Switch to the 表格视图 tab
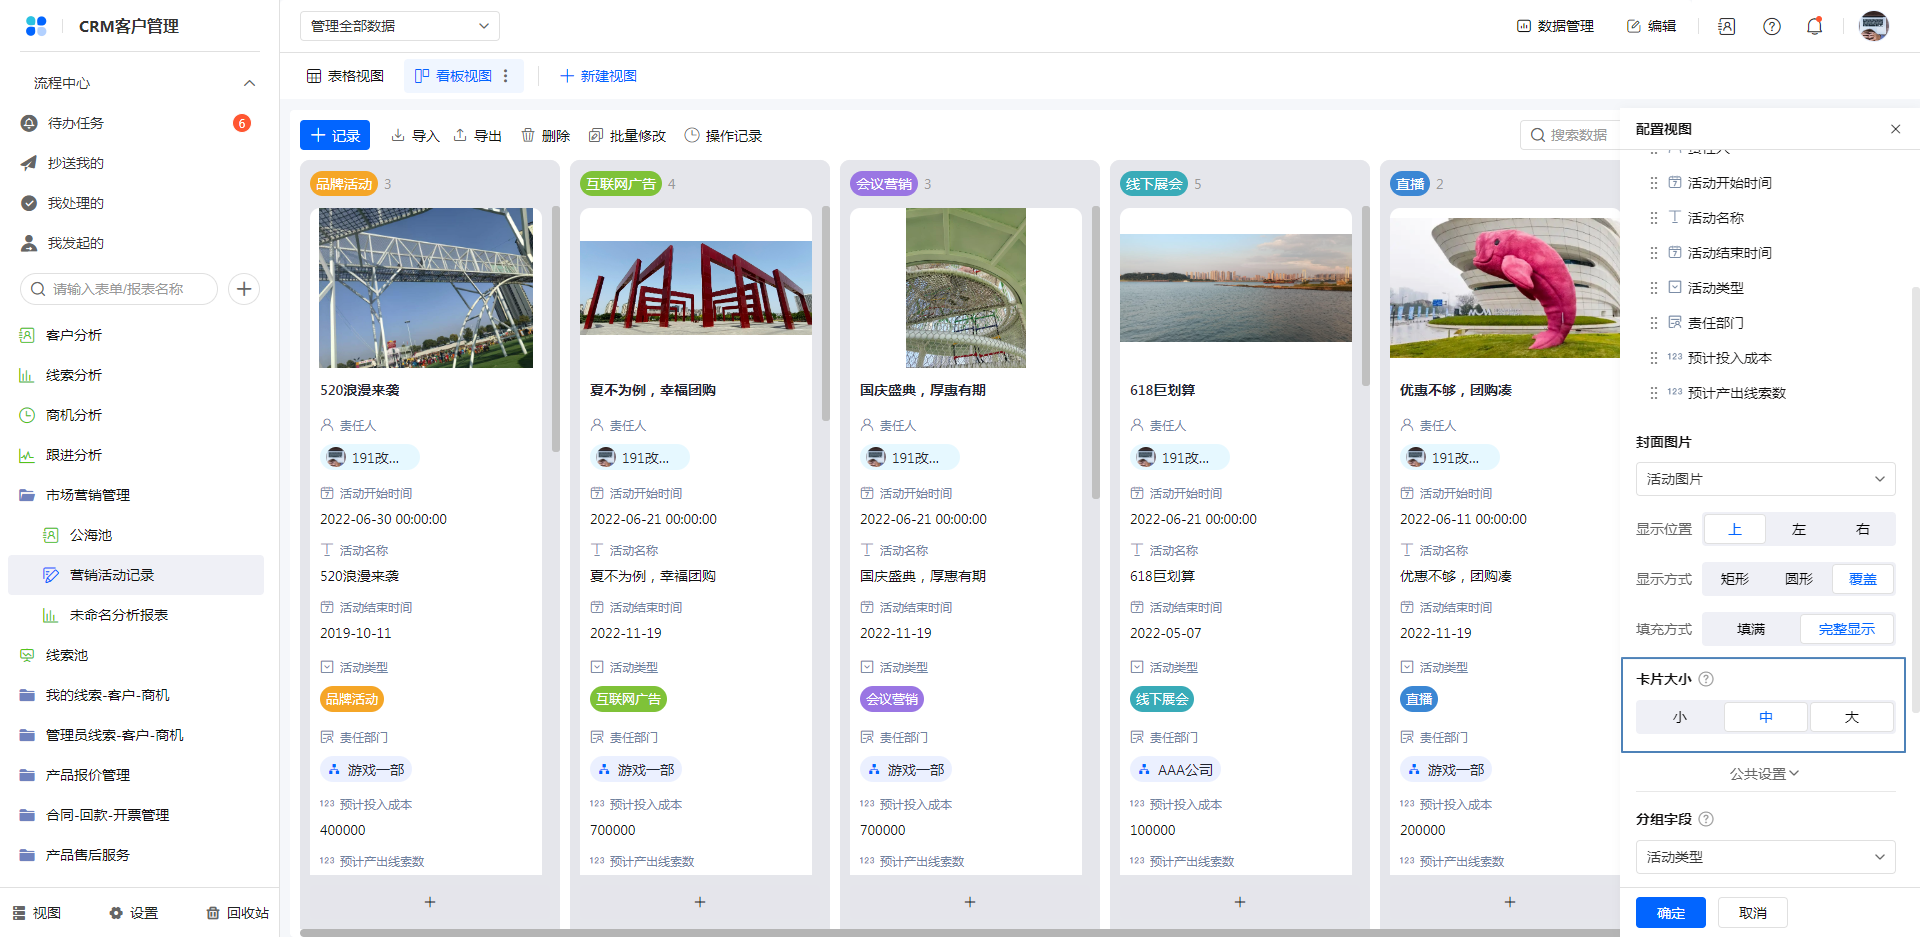Screen dimensions: 1920x937 click(345, 76)
